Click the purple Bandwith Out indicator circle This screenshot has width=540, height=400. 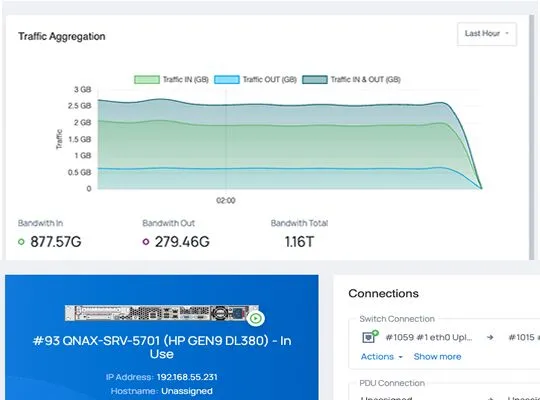pos(146,242)
